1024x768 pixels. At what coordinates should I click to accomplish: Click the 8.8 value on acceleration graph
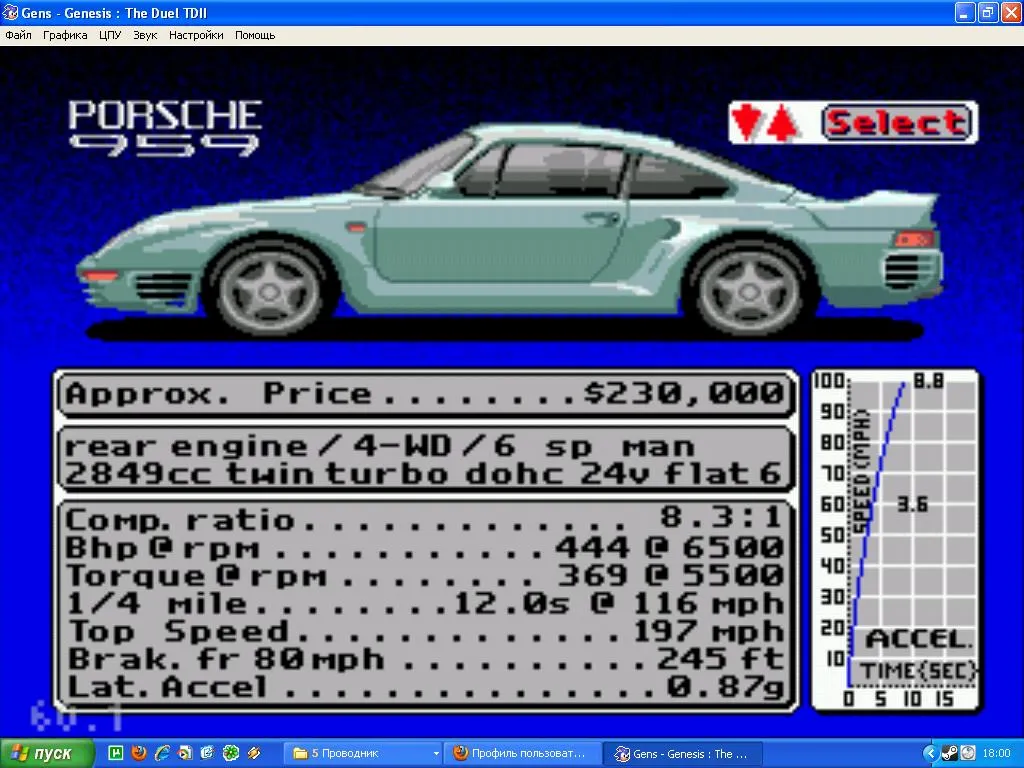[x=928, y=381]
